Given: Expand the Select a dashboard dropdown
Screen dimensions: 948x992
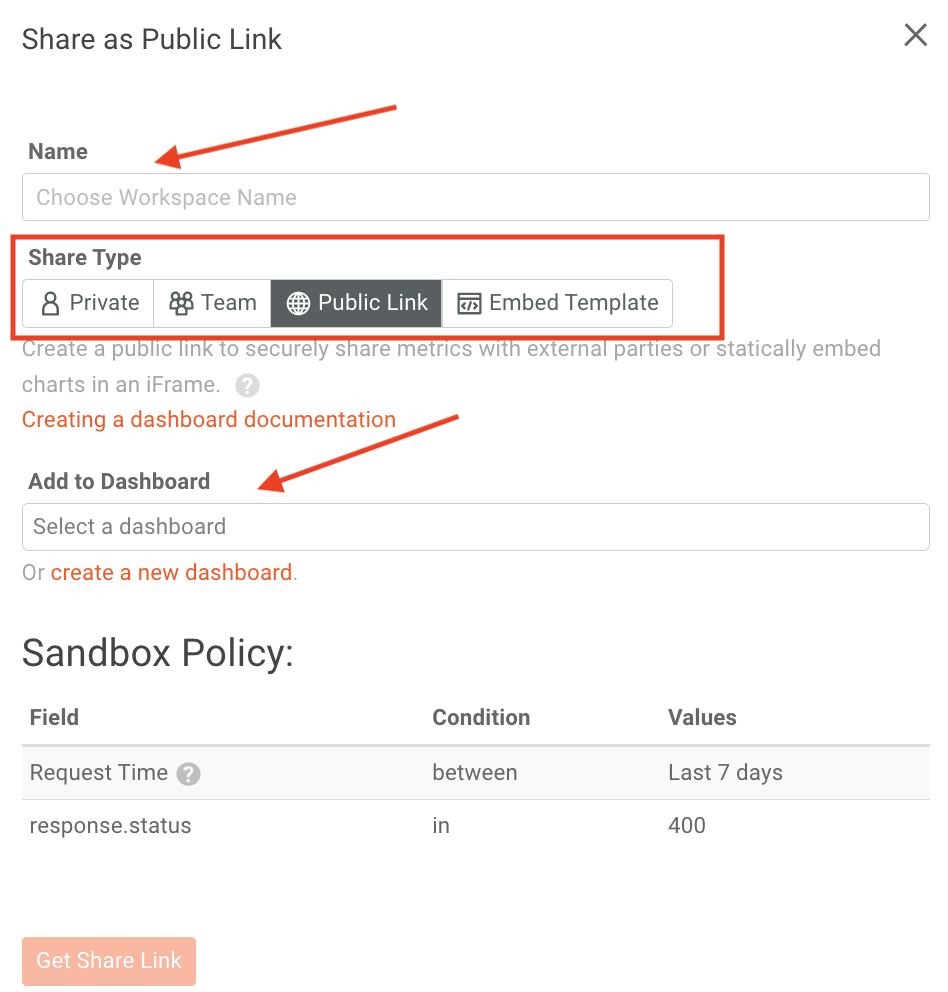Looking at the screenshot, I should point(475,527).
